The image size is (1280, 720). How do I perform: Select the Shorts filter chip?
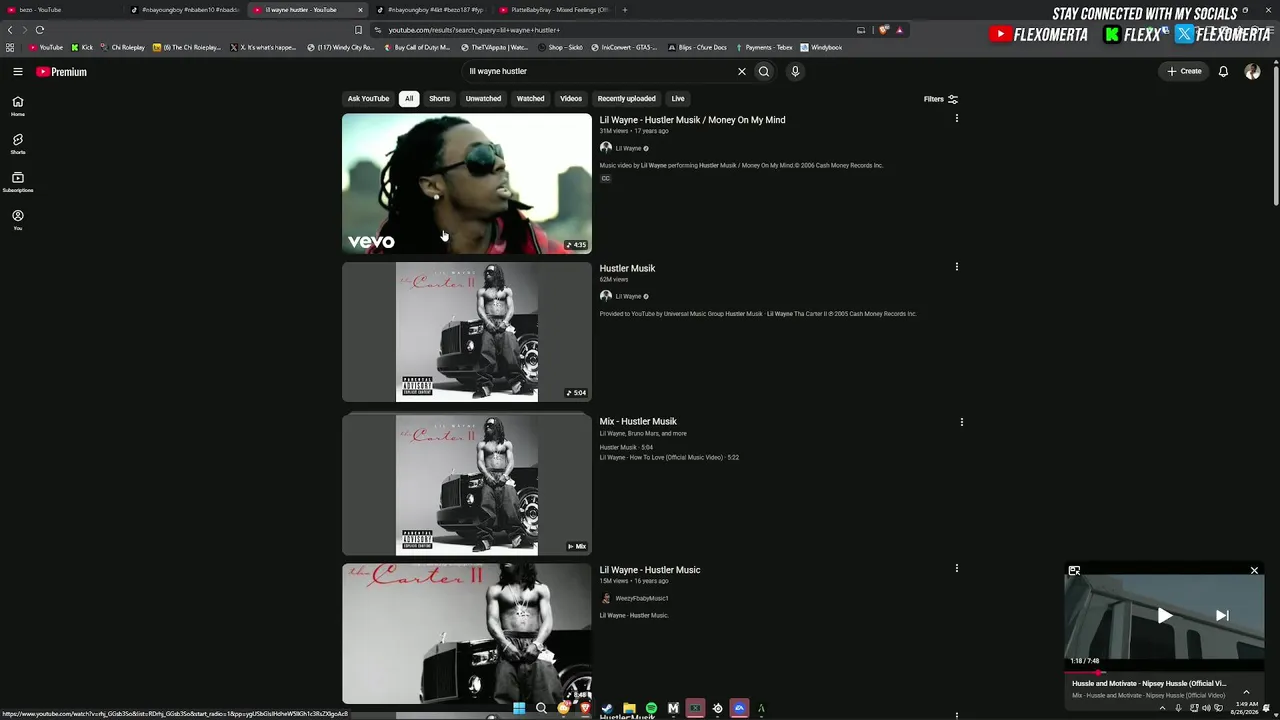tap(440, 99)
